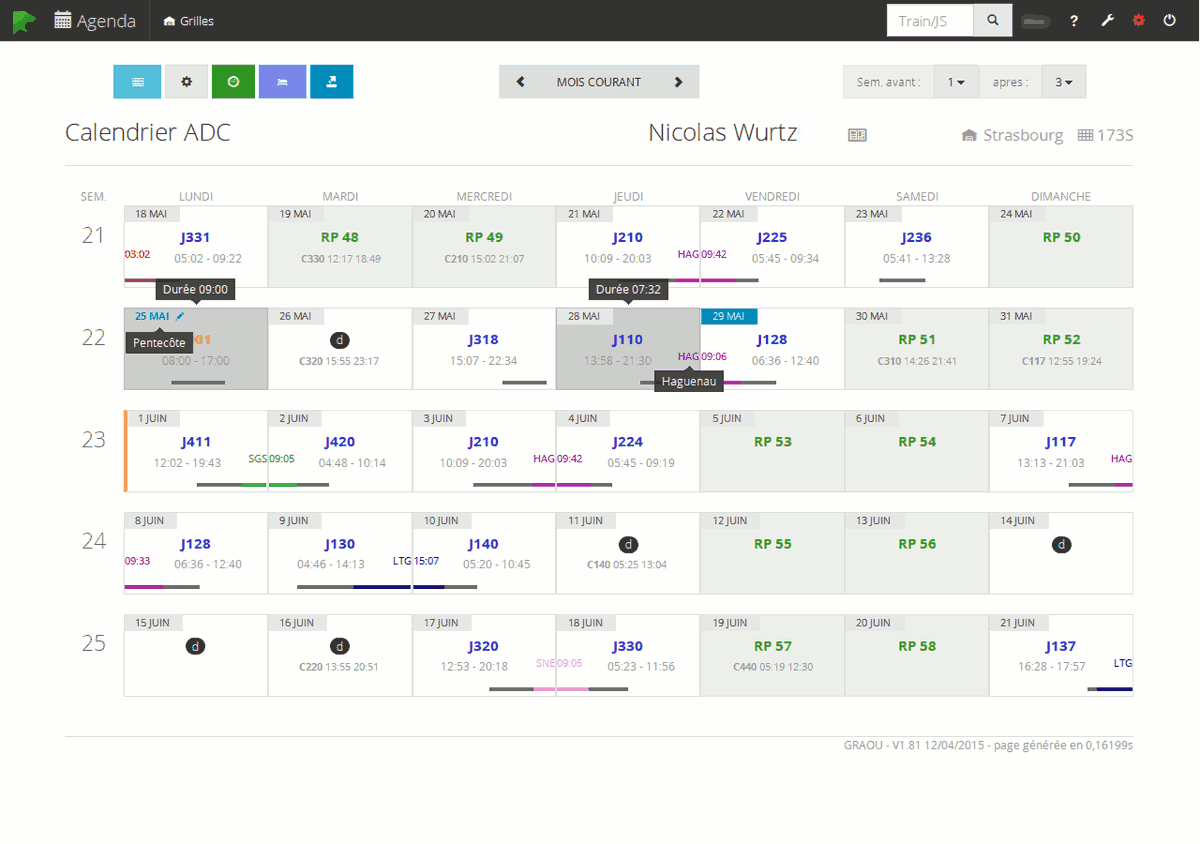
Task: Select J225 on 22 MAI
Action: [772, 237]
